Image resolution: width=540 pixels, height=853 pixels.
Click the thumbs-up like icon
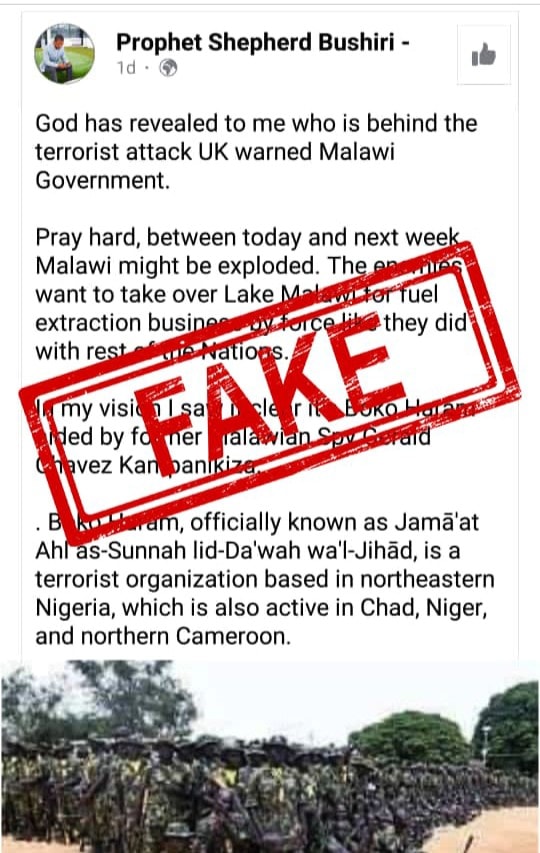pos(483,54)
